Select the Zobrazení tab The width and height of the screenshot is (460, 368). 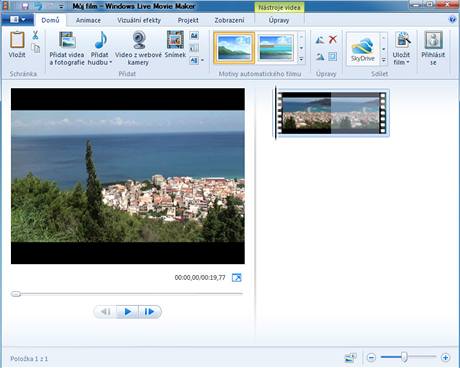[229, 20]
